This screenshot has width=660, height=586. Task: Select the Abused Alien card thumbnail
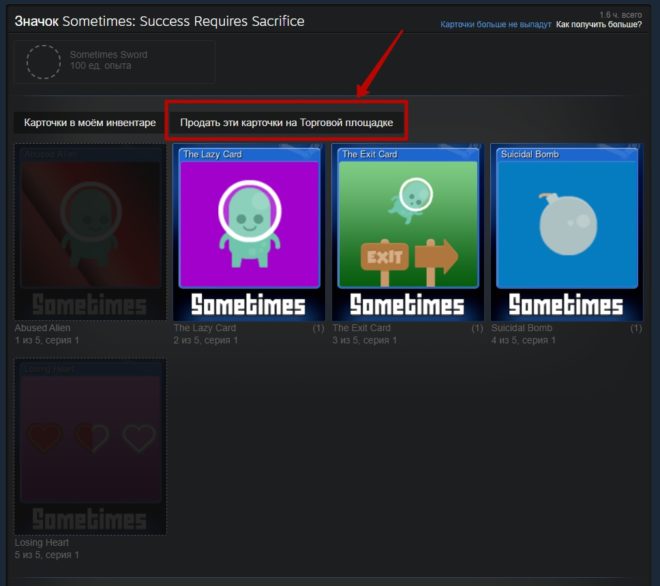(x=90, y=232)
